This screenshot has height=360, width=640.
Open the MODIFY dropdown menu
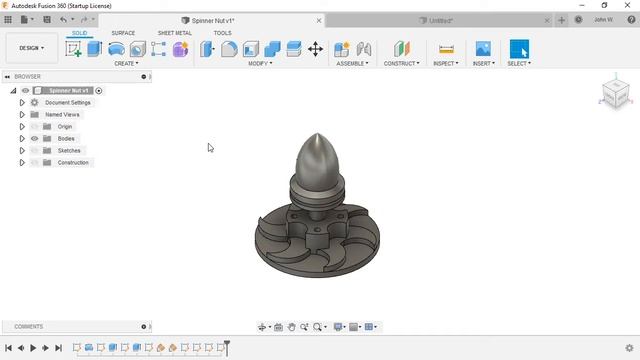coord(260,64)
